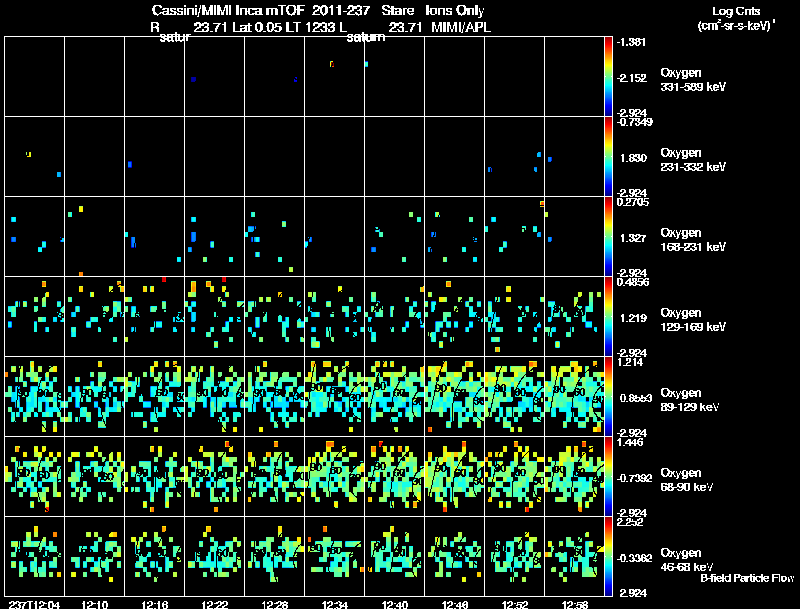Click the 'Lat 0.05 LT 1233 L' header text
The height and width of the screenshot is (609, 800).
click(289, 27)
